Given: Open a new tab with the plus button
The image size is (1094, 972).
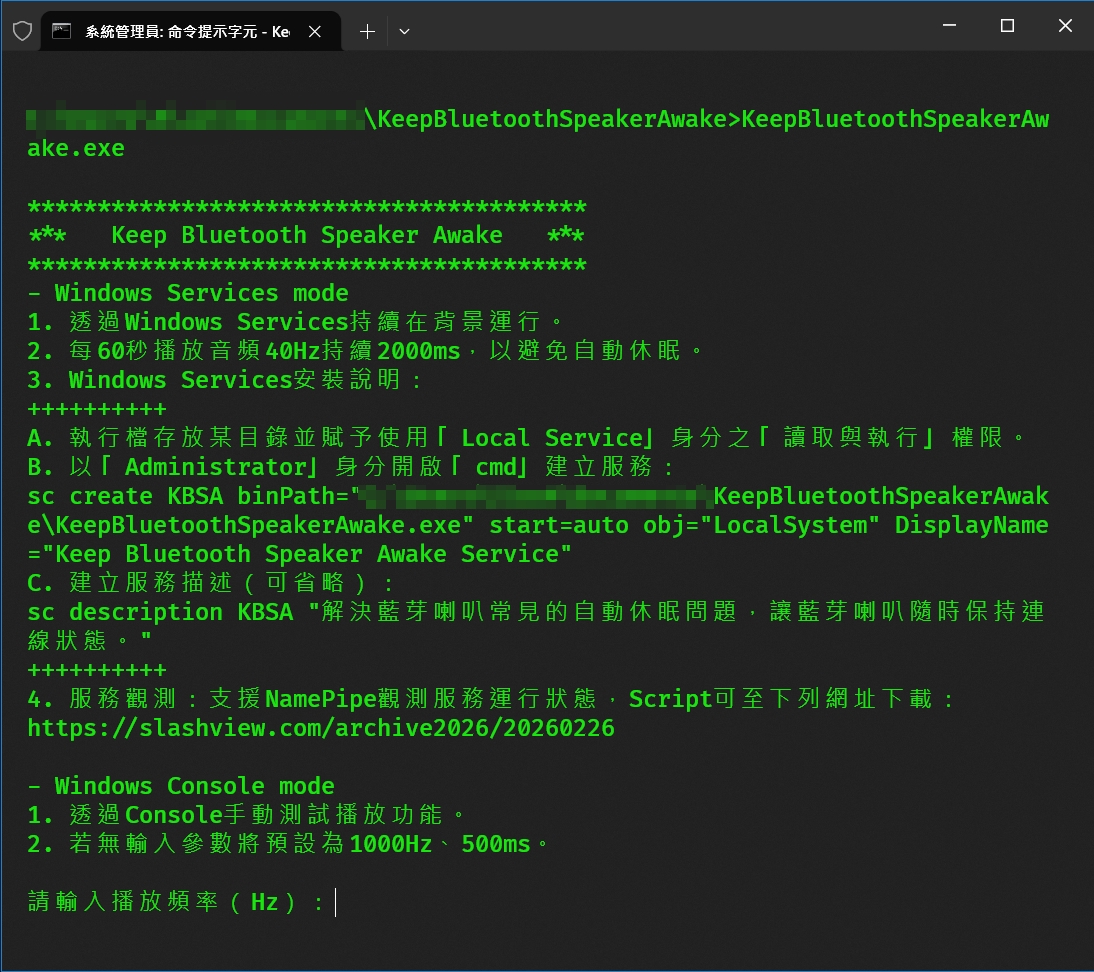Looking at the screenshot, I should point(367,32).
